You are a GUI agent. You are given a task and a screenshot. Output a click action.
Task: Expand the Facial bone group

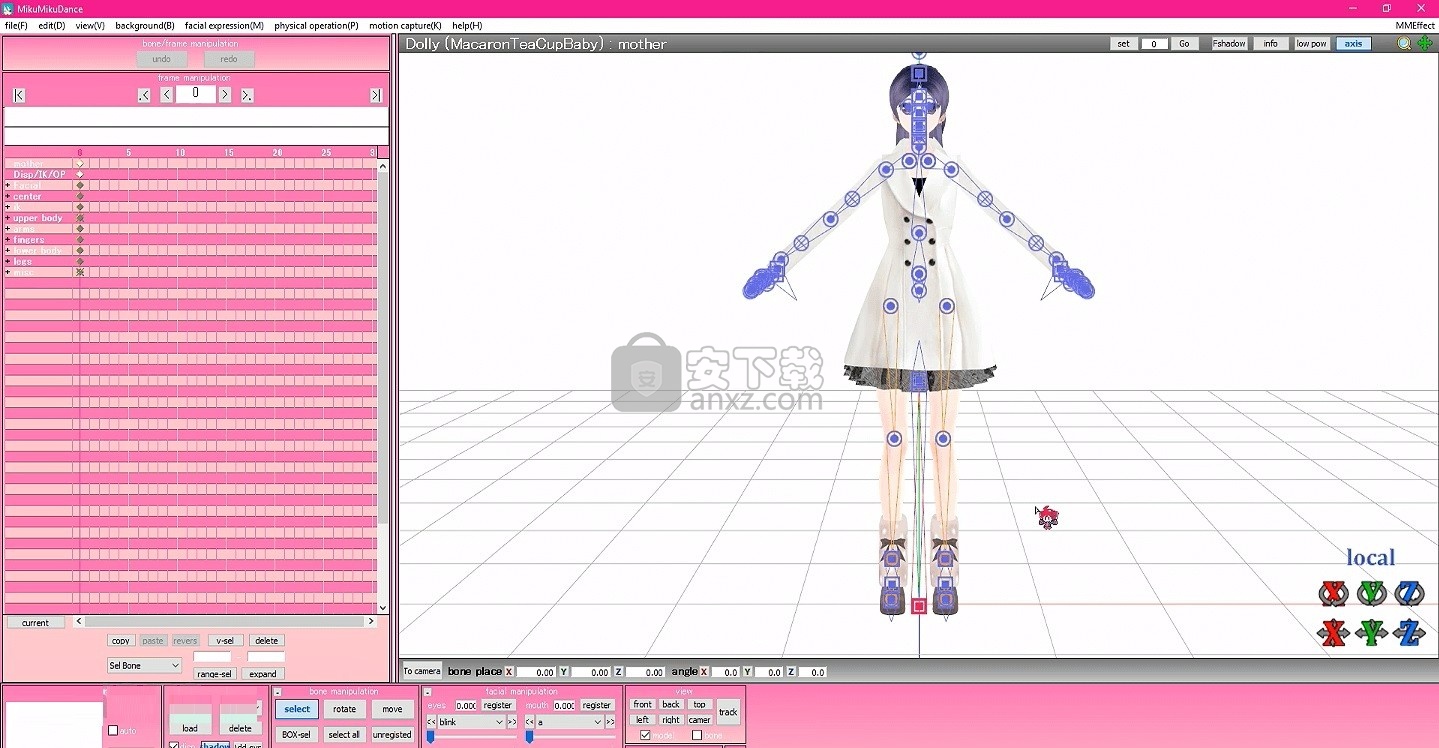click(x=8, y=185)
